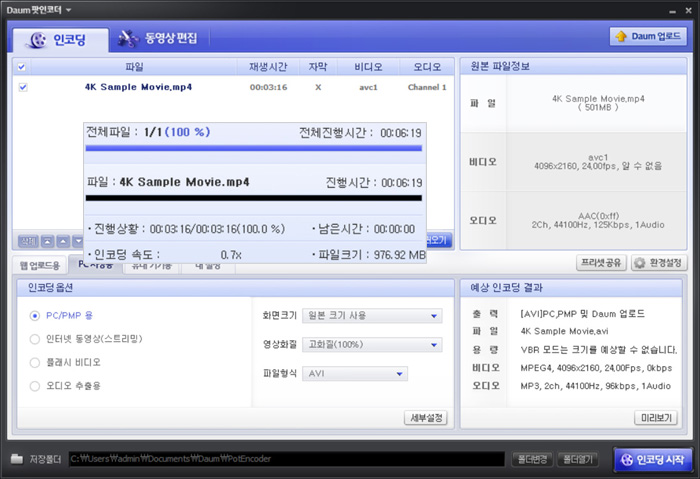Click the 남은시간 00:00:00 value
The height and width of the screenshot is (479, 700).
[x=394, y=229]
